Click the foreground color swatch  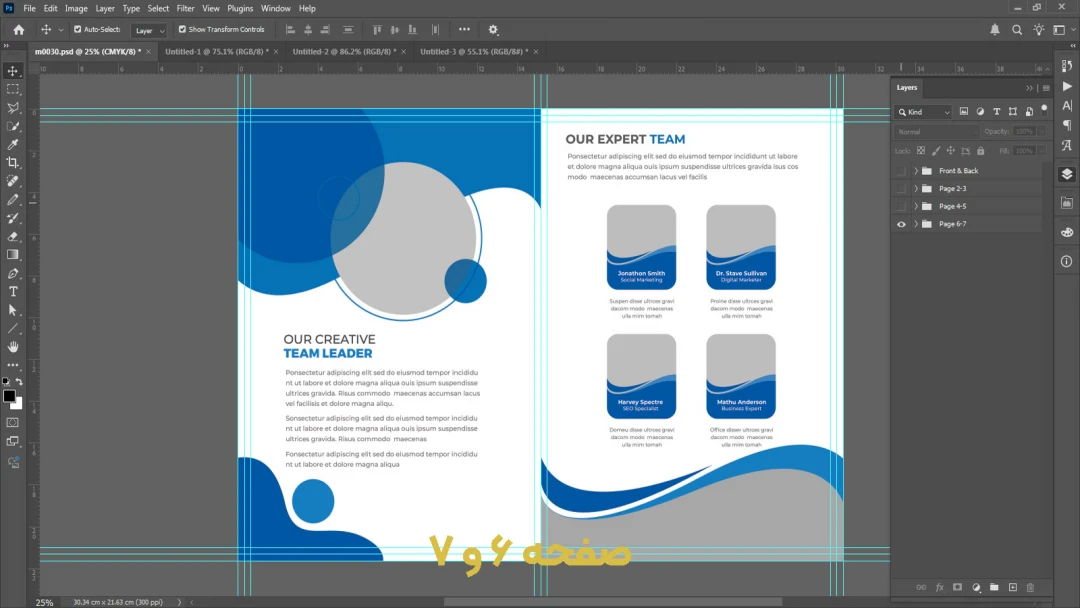(x=9, y=396)
